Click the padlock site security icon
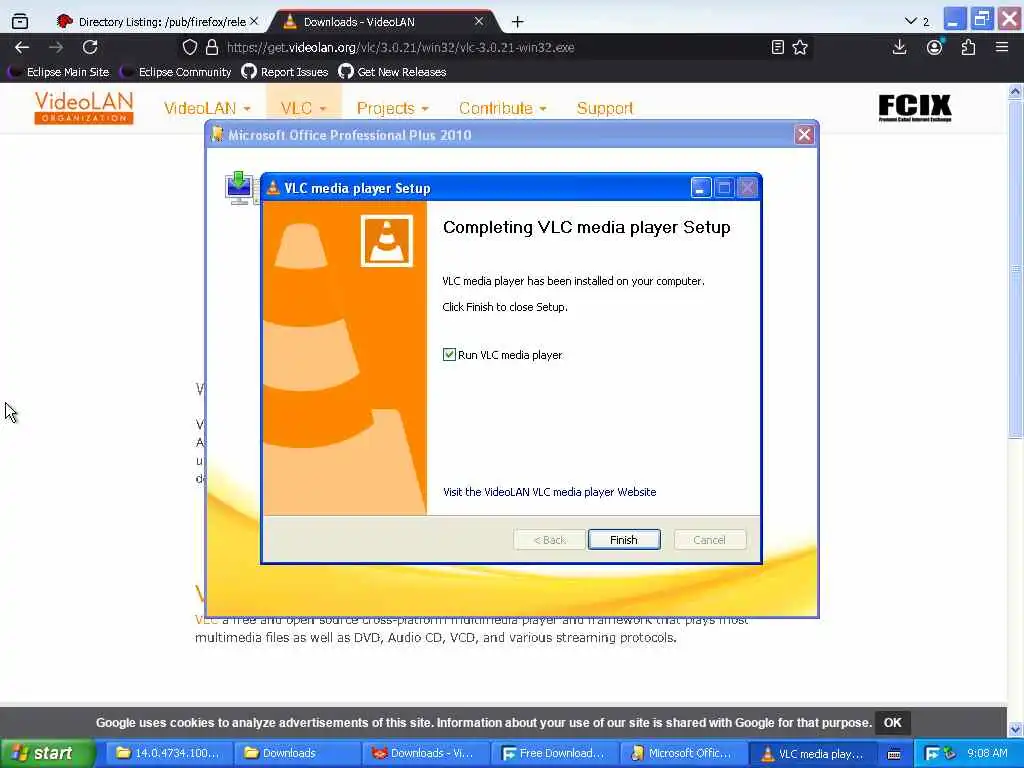 click(212, 47)
